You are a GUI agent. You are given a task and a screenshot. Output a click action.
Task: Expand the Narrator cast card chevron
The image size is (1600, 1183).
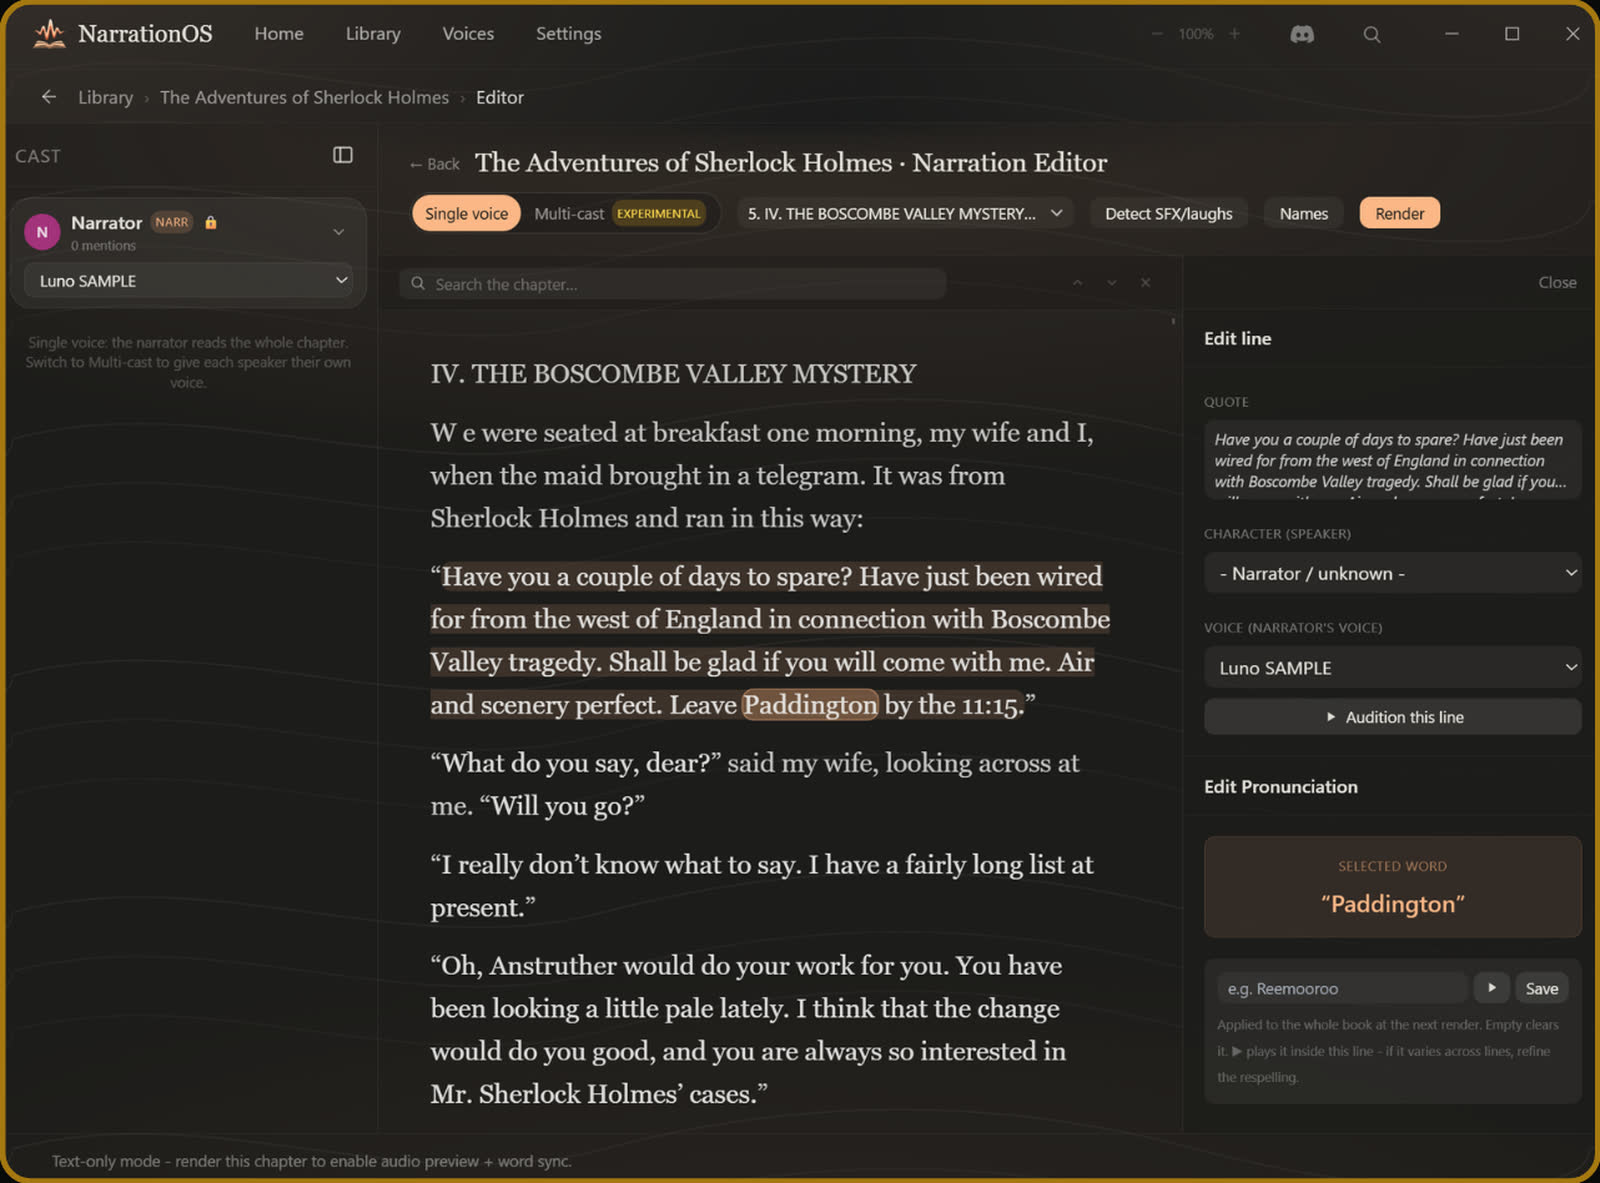339,232
